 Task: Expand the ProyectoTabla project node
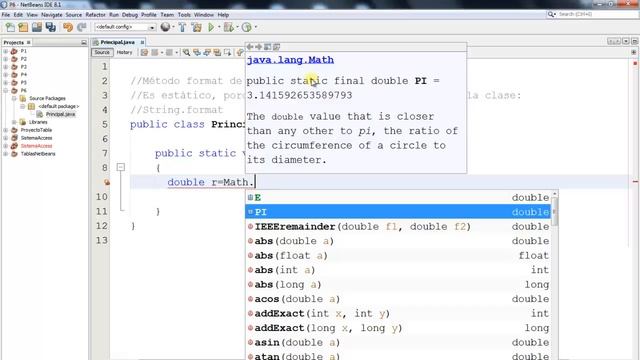click(x=6, y=130)
